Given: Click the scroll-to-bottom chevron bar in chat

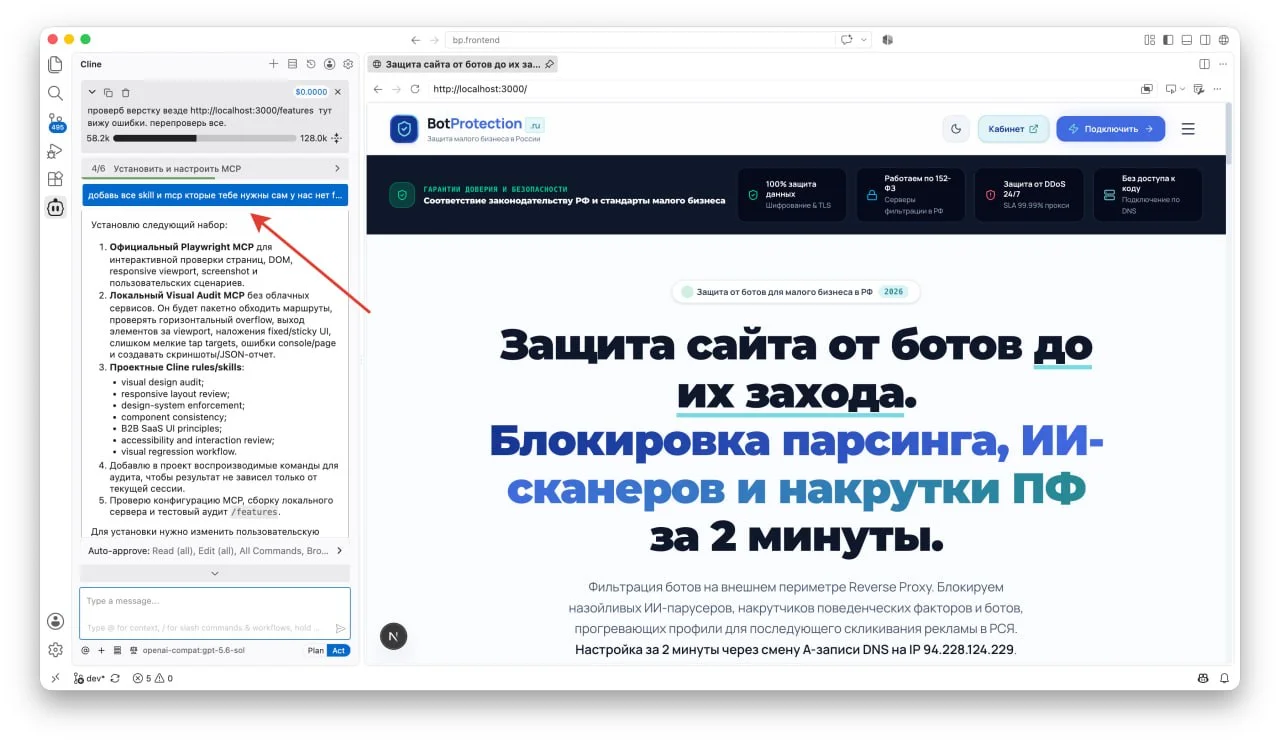Looking at the screenshot, I should tap(215, 573).
